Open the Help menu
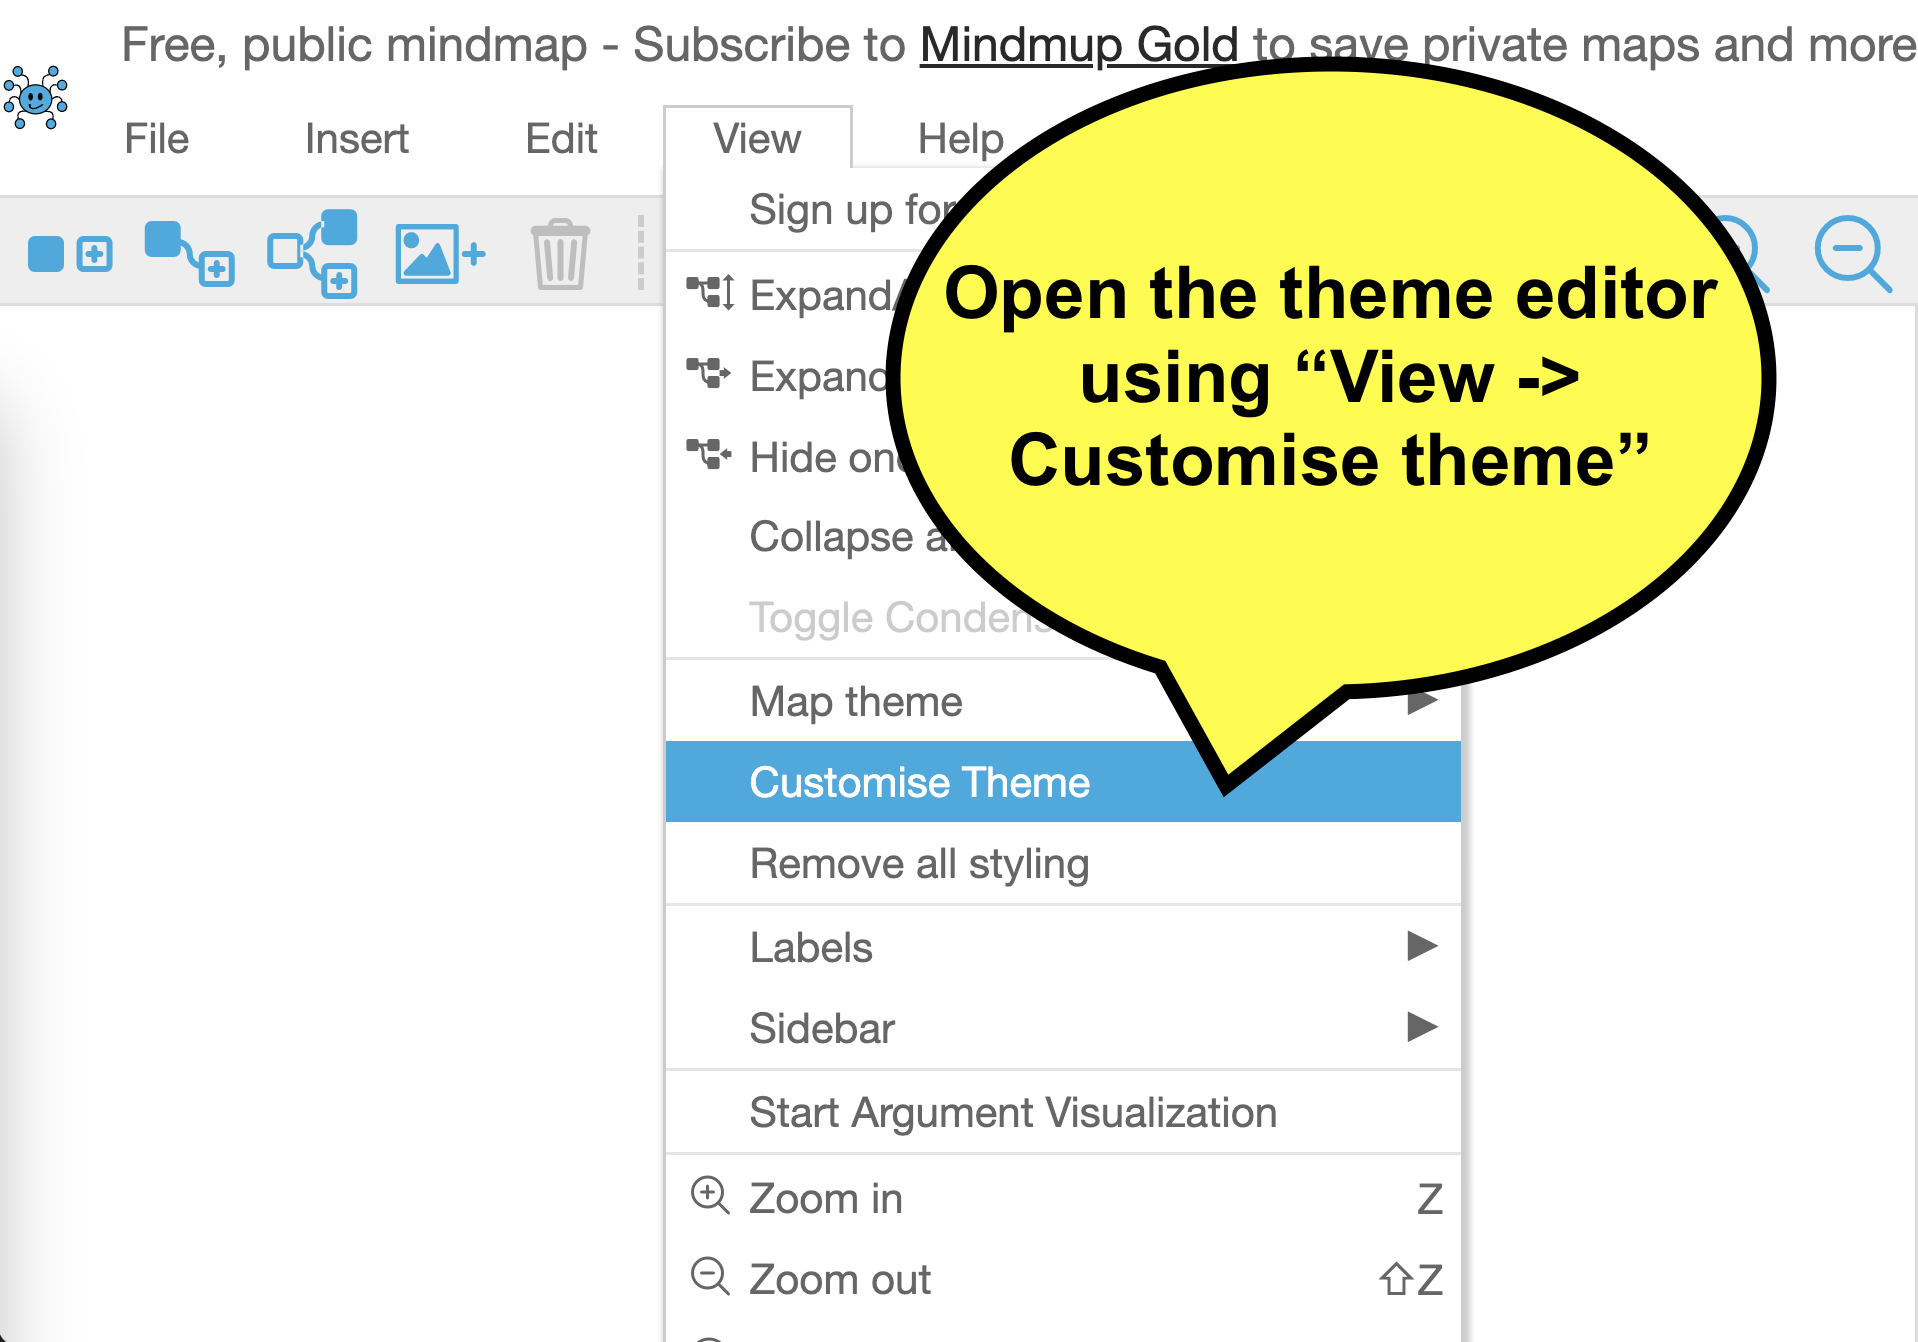The height and width of the screenshot is (1342, 1918). coord(960,139)
